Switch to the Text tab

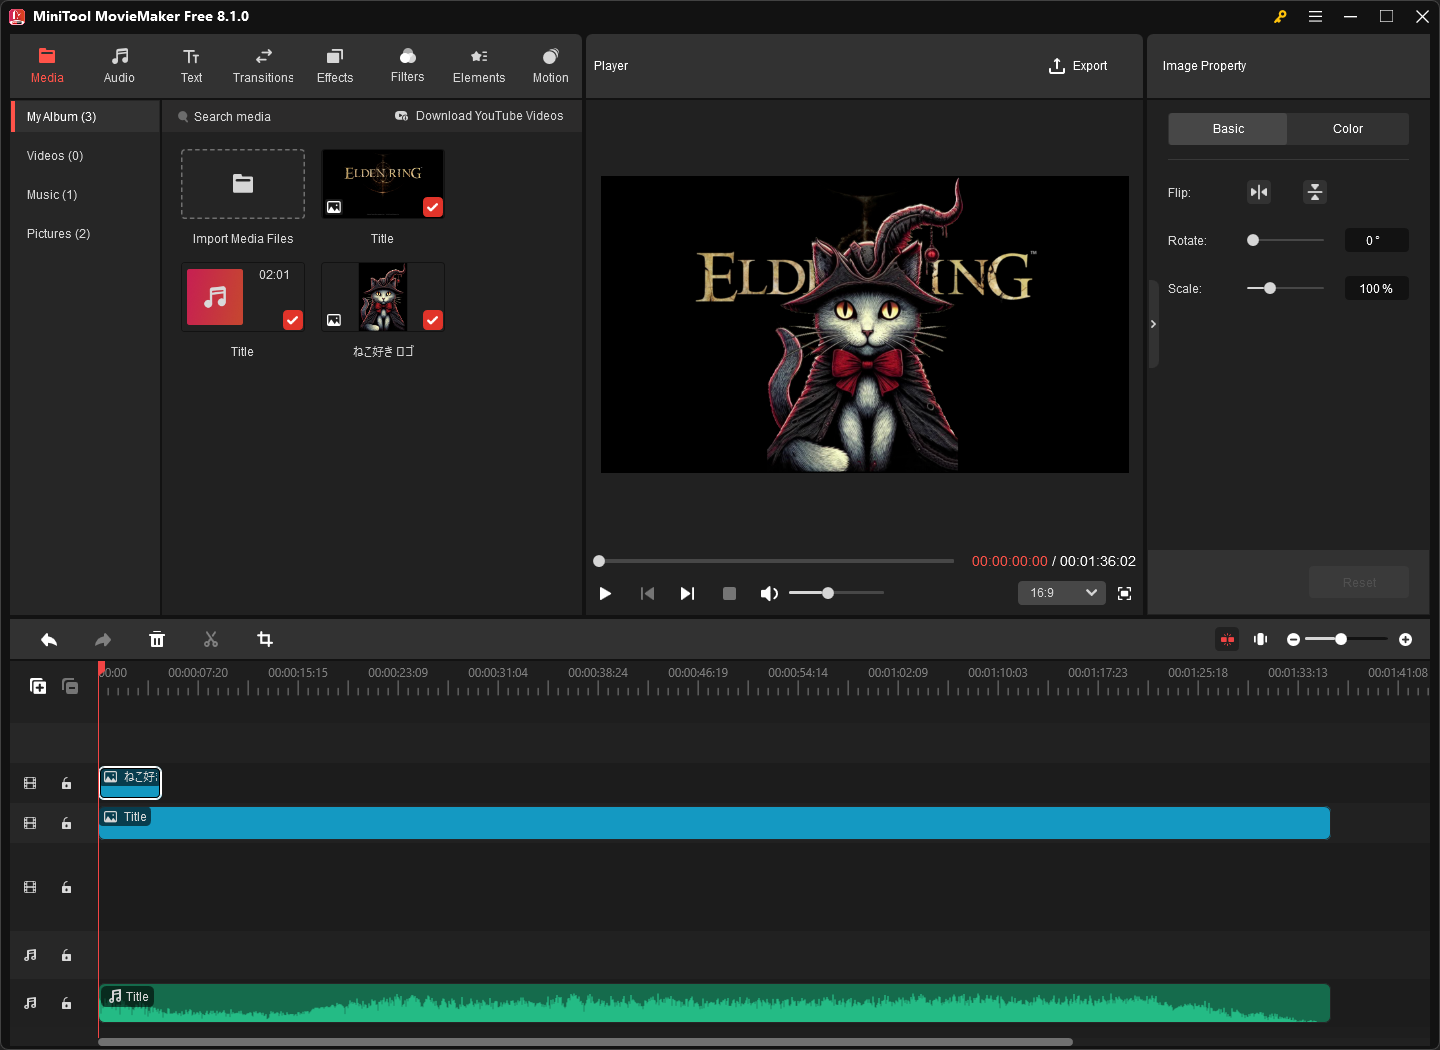tap(191, 66)
